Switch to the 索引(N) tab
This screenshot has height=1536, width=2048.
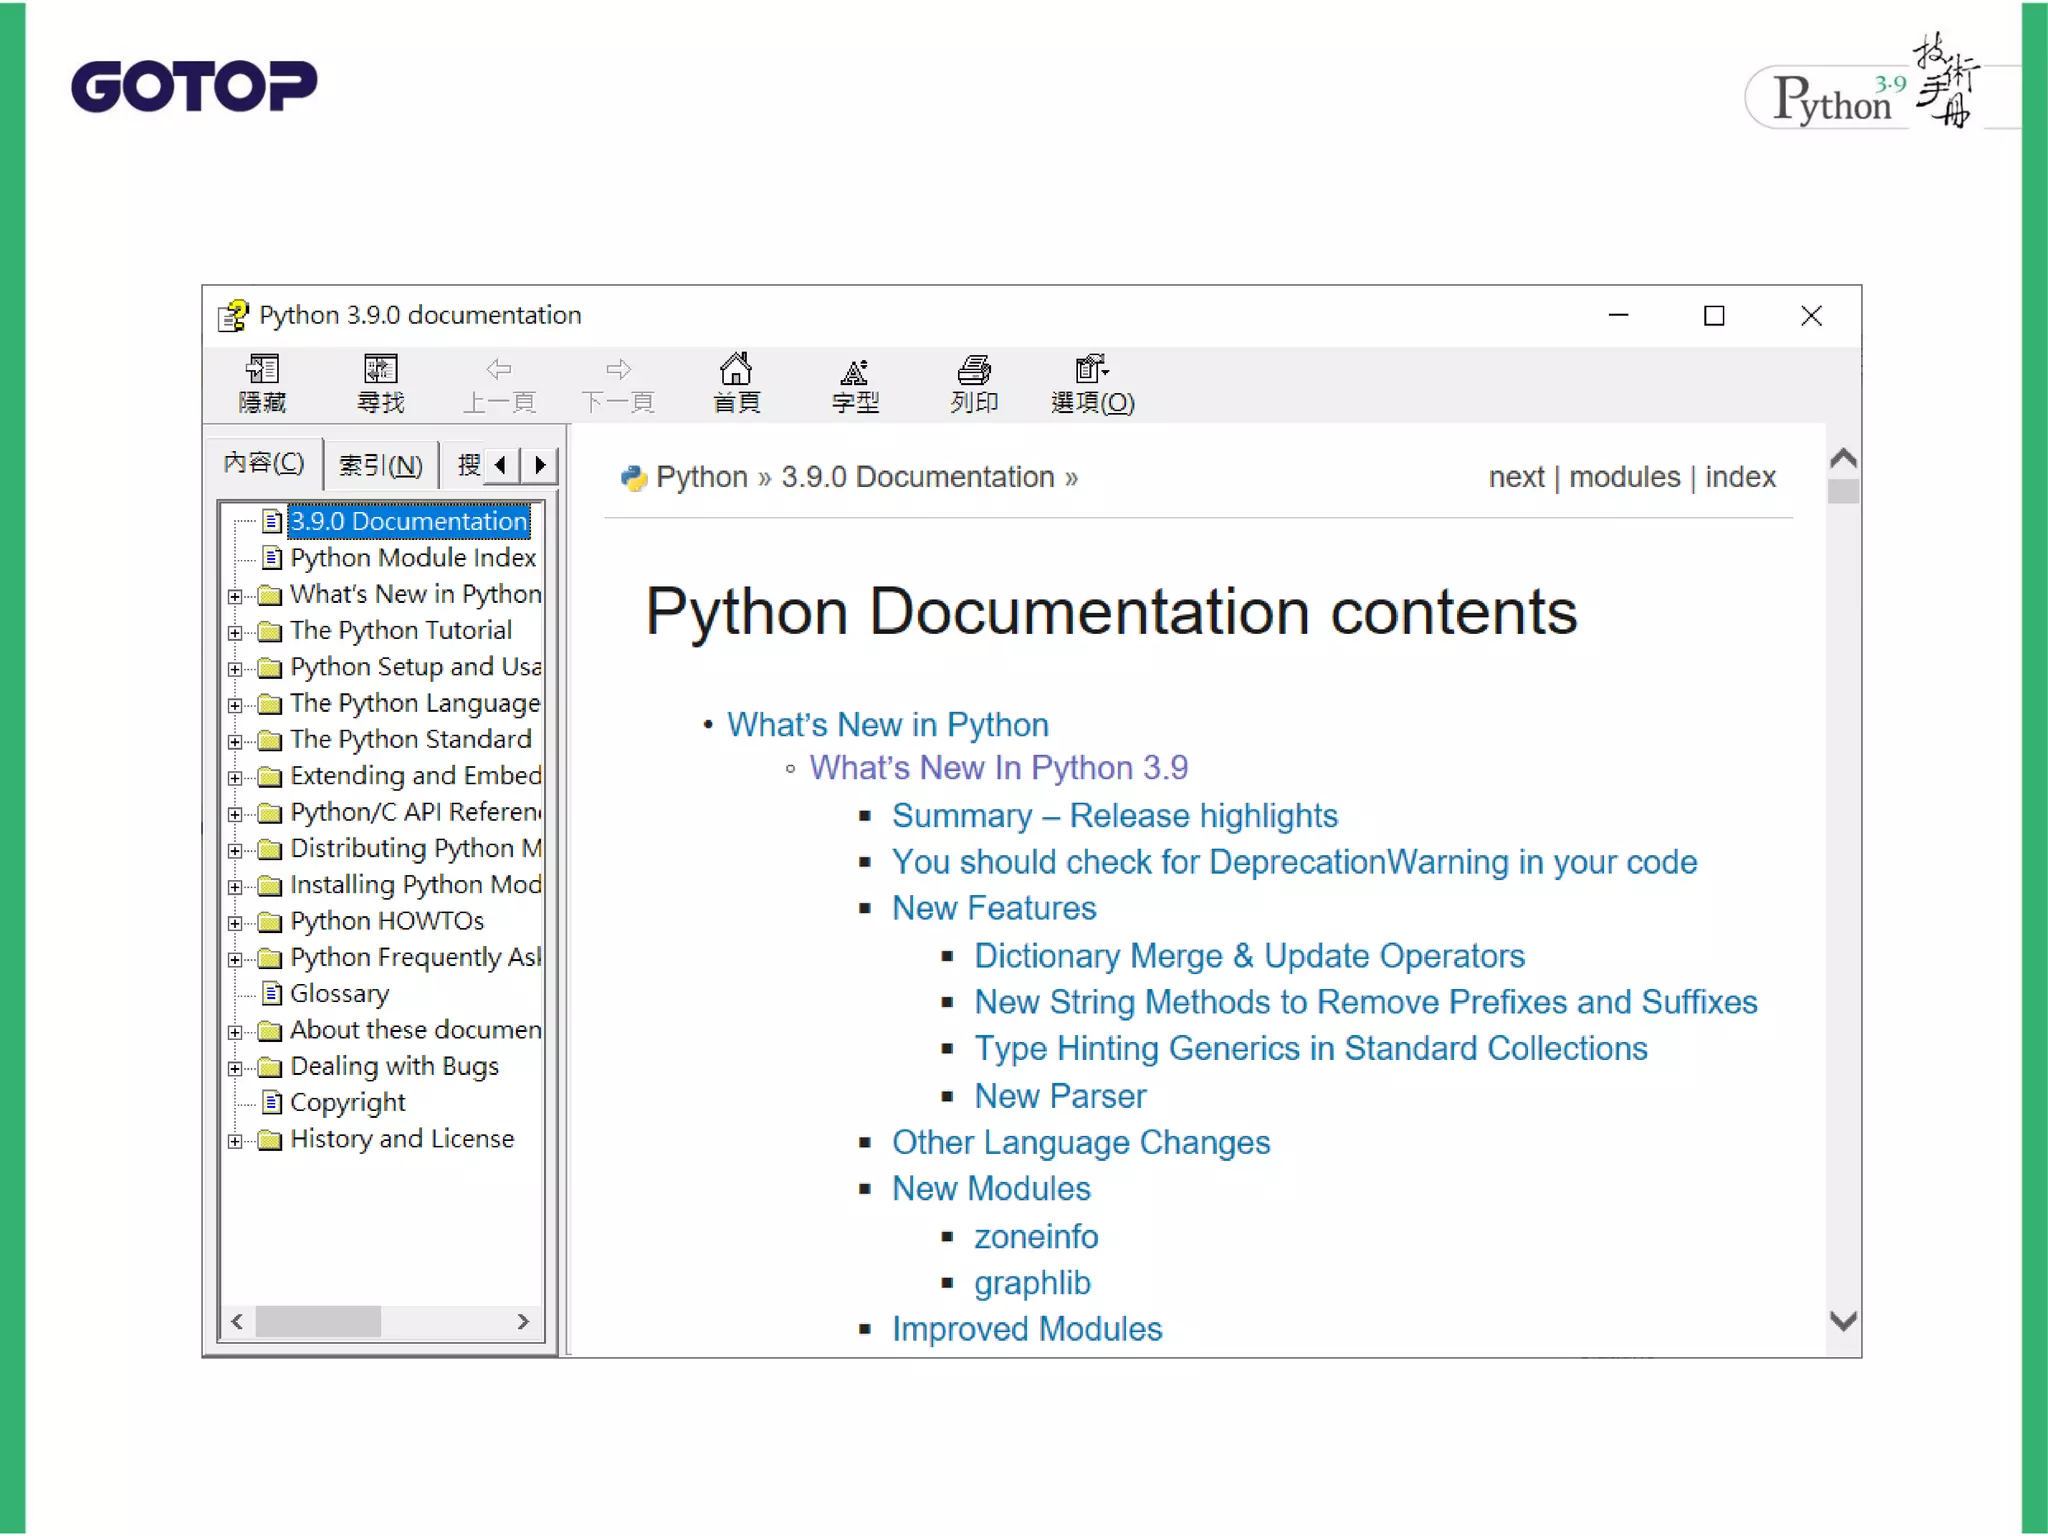tap(381, 465)
